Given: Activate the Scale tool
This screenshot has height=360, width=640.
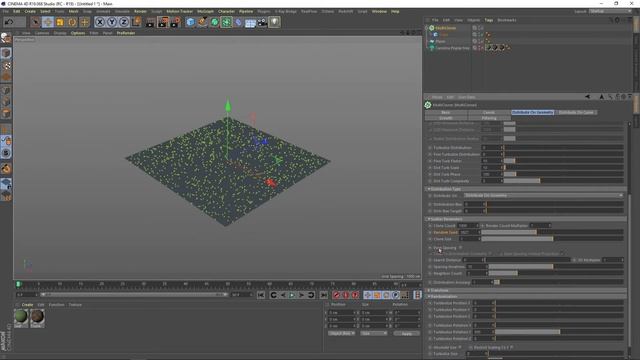Looking at the screenshot, I should click(x=60, y=22).
